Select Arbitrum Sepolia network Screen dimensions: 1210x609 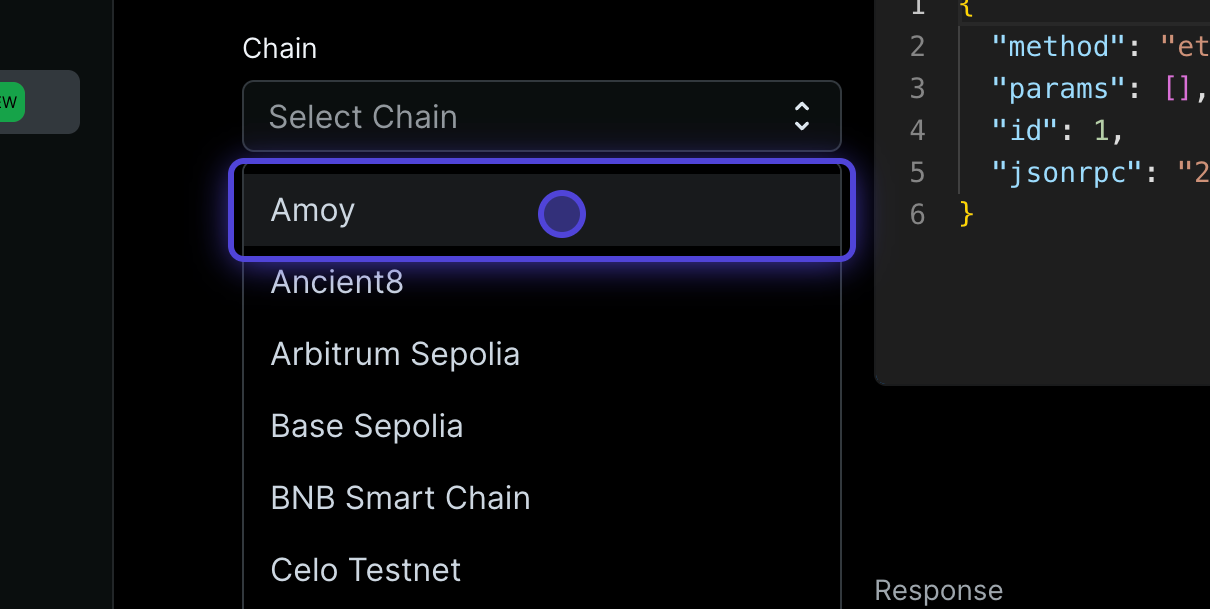(395, 354)
